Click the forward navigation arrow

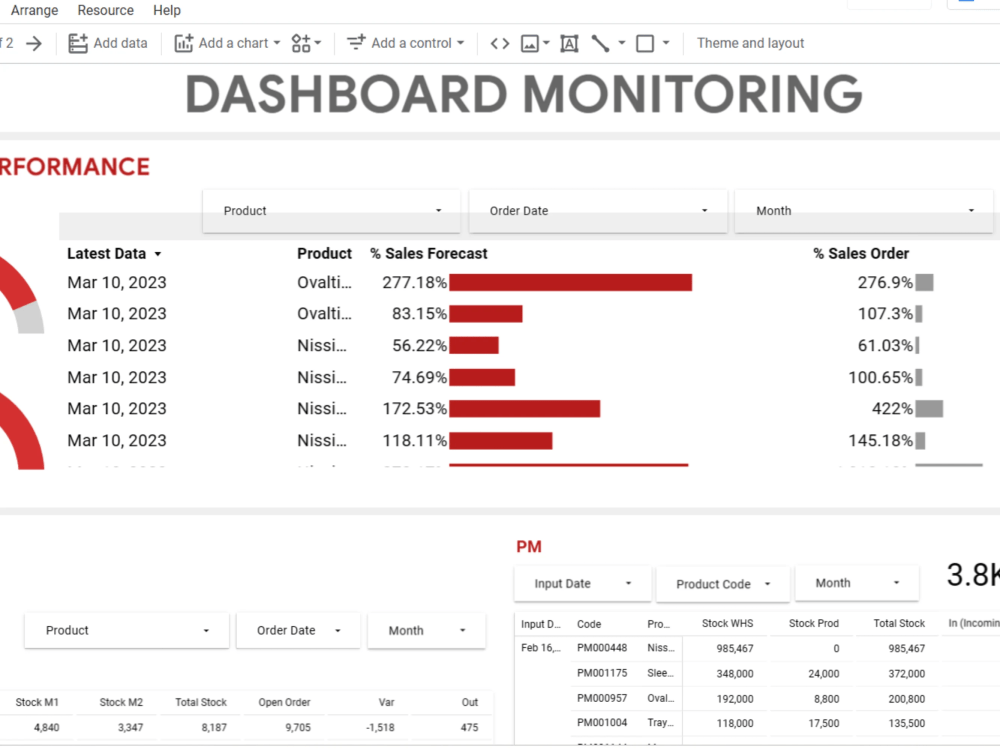pos(34,43)
